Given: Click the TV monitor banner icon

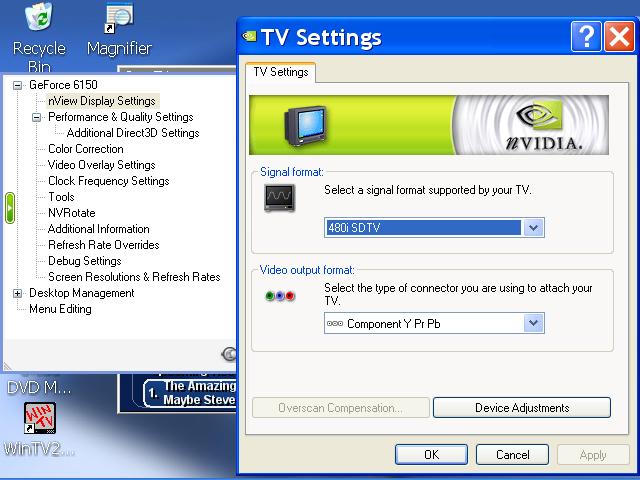Looking at the screenshot, I should [x=306, y=126].
